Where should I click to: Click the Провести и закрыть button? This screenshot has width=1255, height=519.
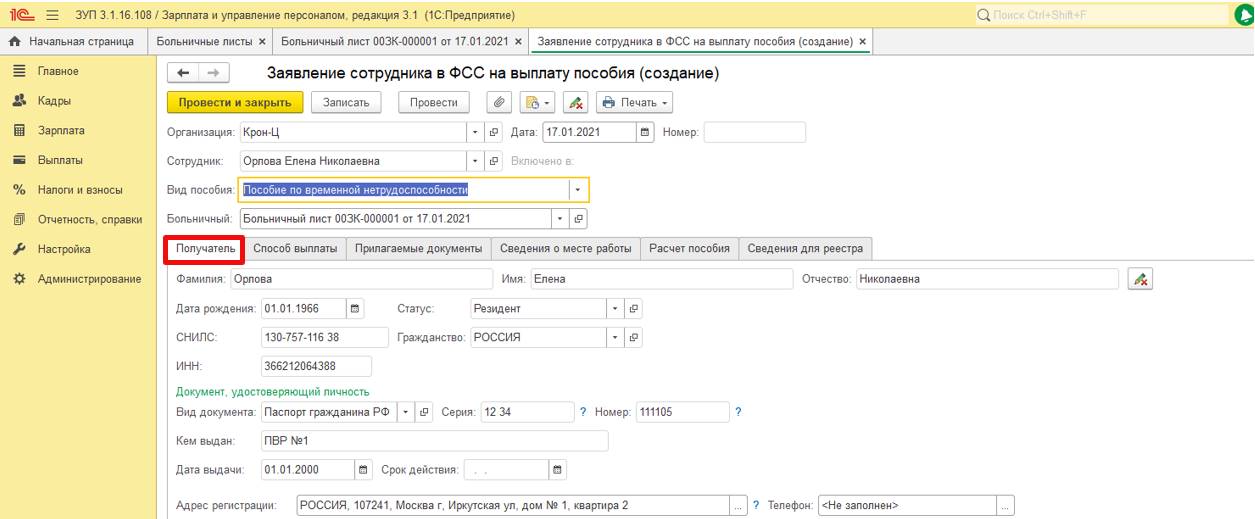tap(234, 102)
